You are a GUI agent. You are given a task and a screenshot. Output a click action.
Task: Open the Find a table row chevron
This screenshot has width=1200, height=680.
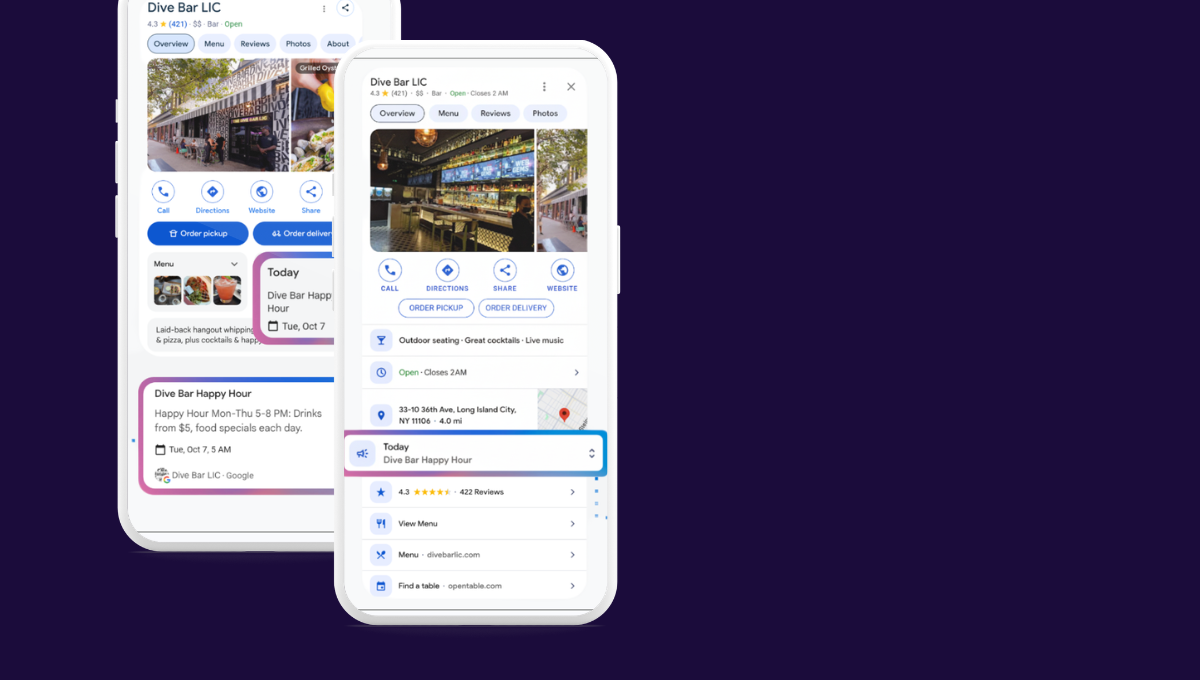coord(573,586)
